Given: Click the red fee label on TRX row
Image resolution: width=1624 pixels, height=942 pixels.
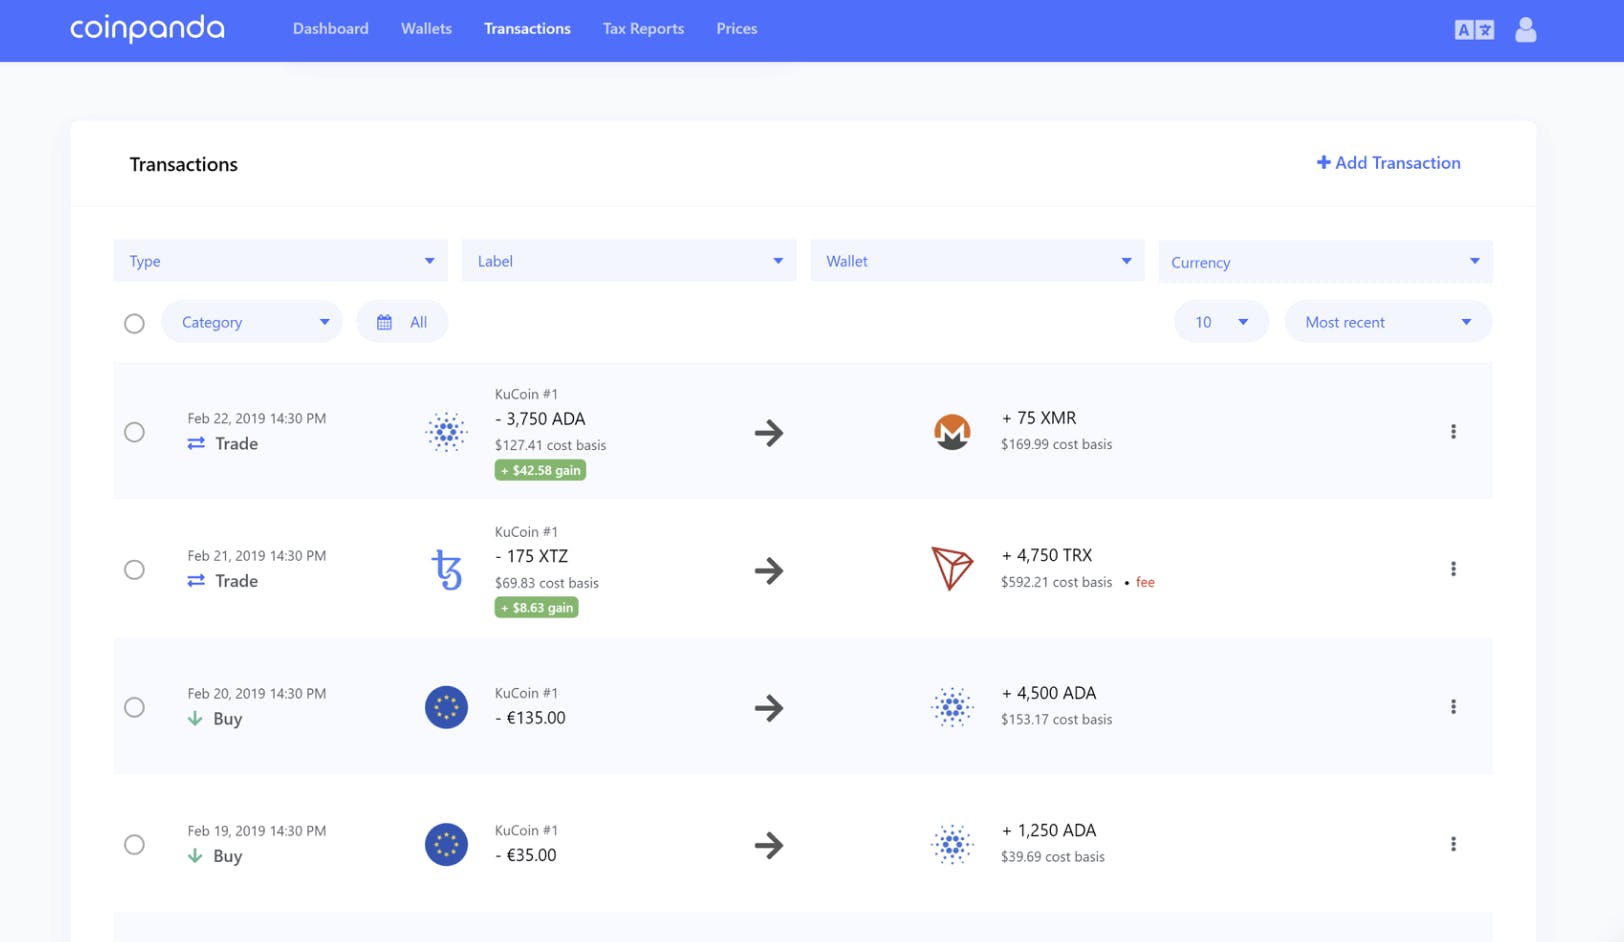Looking at the screenshot, I should click(x=1145, y=582).
